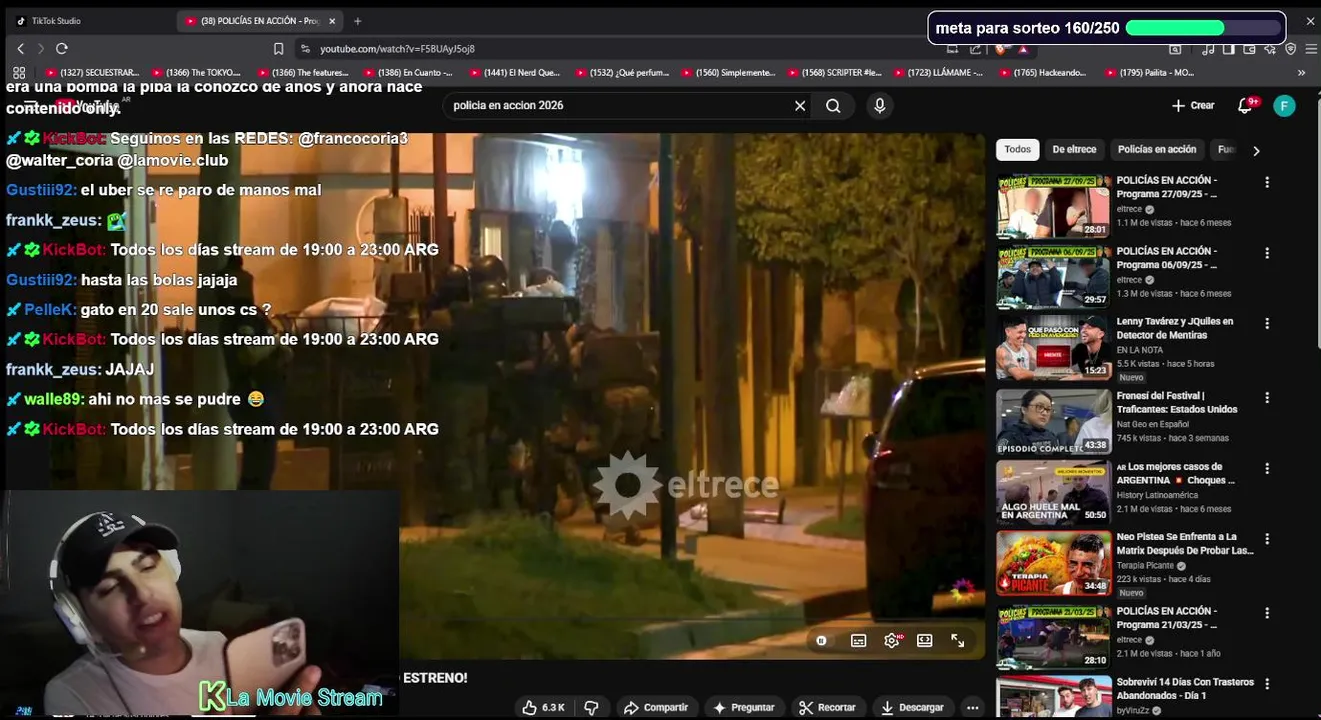Start voice search with microphone icon

pyautogui.click(x=879, y=106)
